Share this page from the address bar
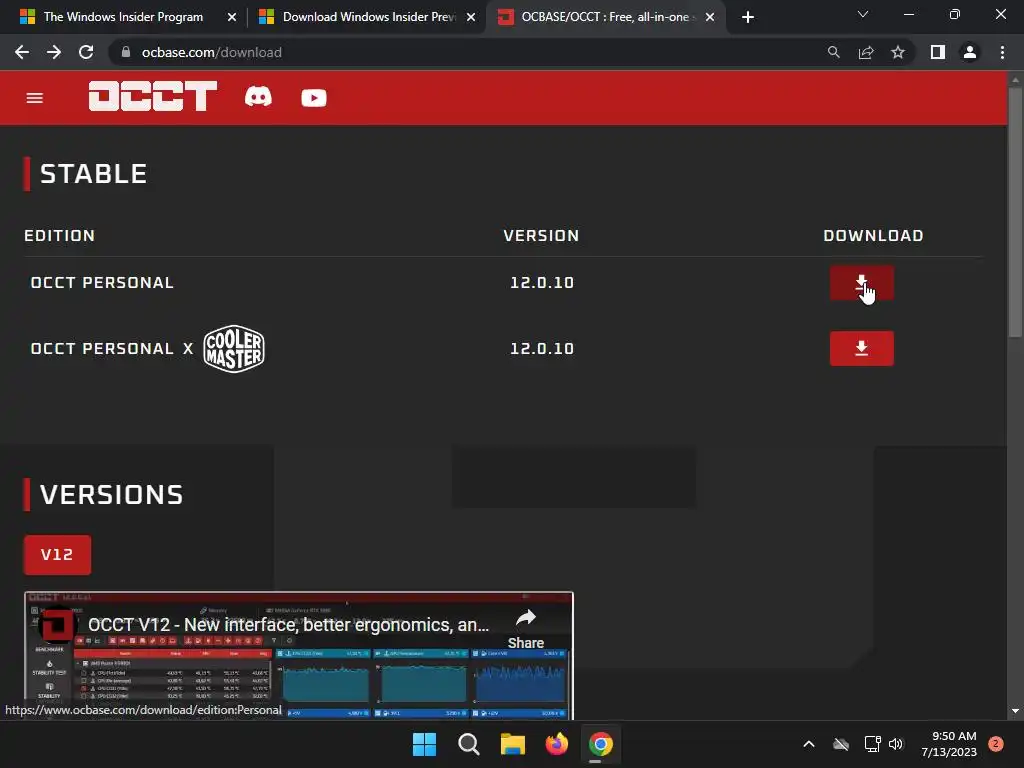1024x768 pixels. tap(866, 52)
